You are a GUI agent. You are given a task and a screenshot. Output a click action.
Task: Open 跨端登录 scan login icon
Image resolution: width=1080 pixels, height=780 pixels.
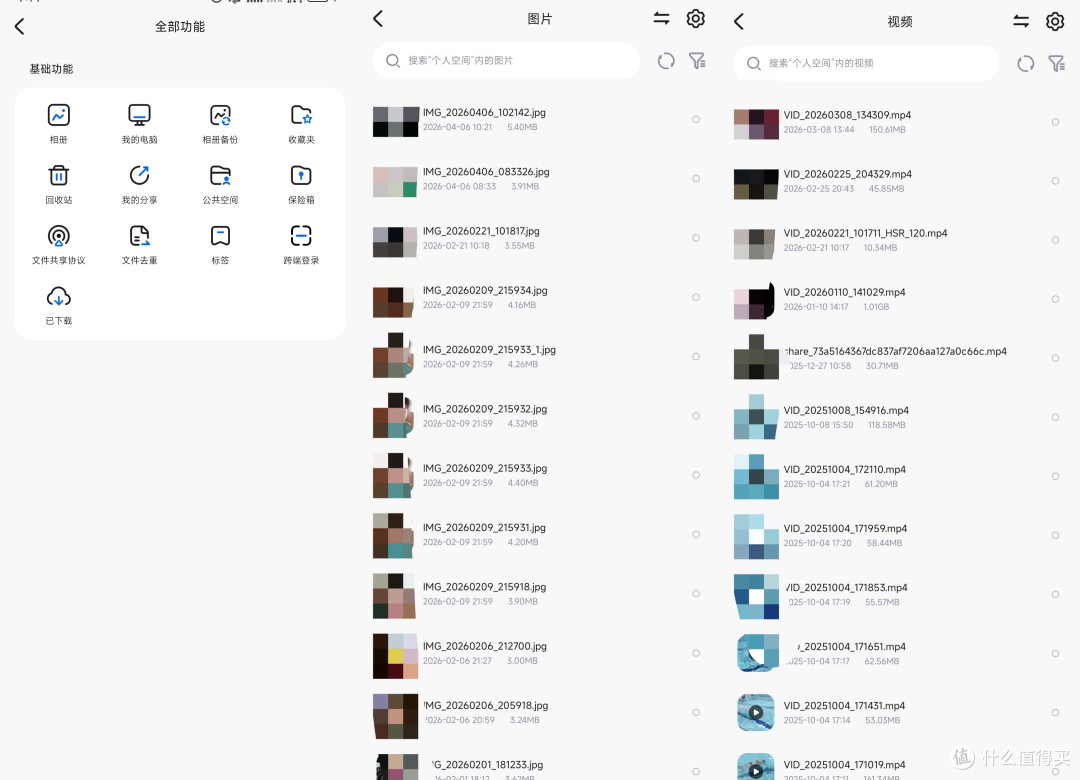(301, 236)
